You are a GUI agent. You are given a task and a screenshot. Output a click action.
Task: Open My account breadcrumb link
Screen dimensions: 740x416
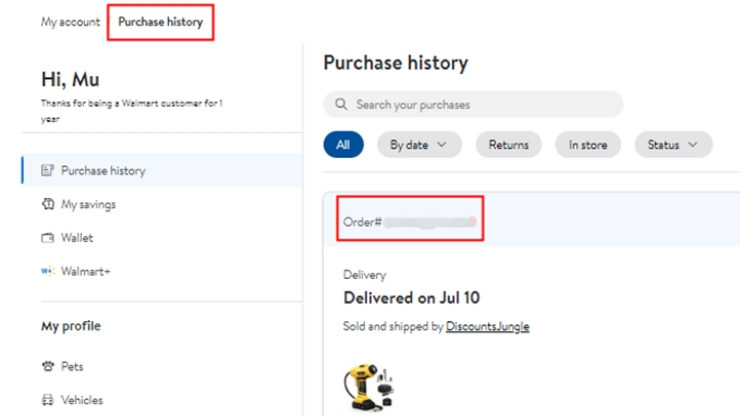tap(70, 22)
